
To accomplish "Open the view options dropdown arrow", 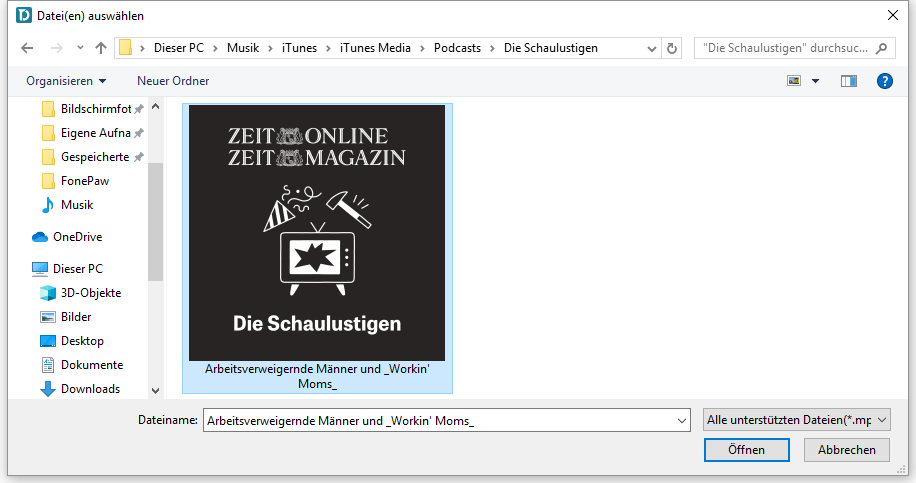I will click(816, 81).
